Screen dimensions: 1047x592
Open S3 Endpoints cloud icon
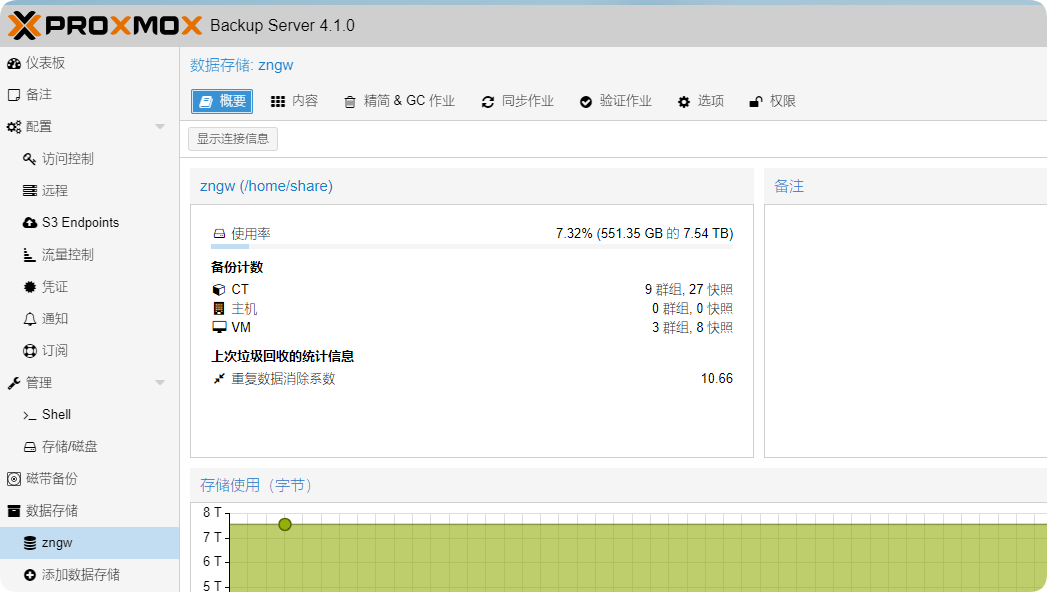30,223
